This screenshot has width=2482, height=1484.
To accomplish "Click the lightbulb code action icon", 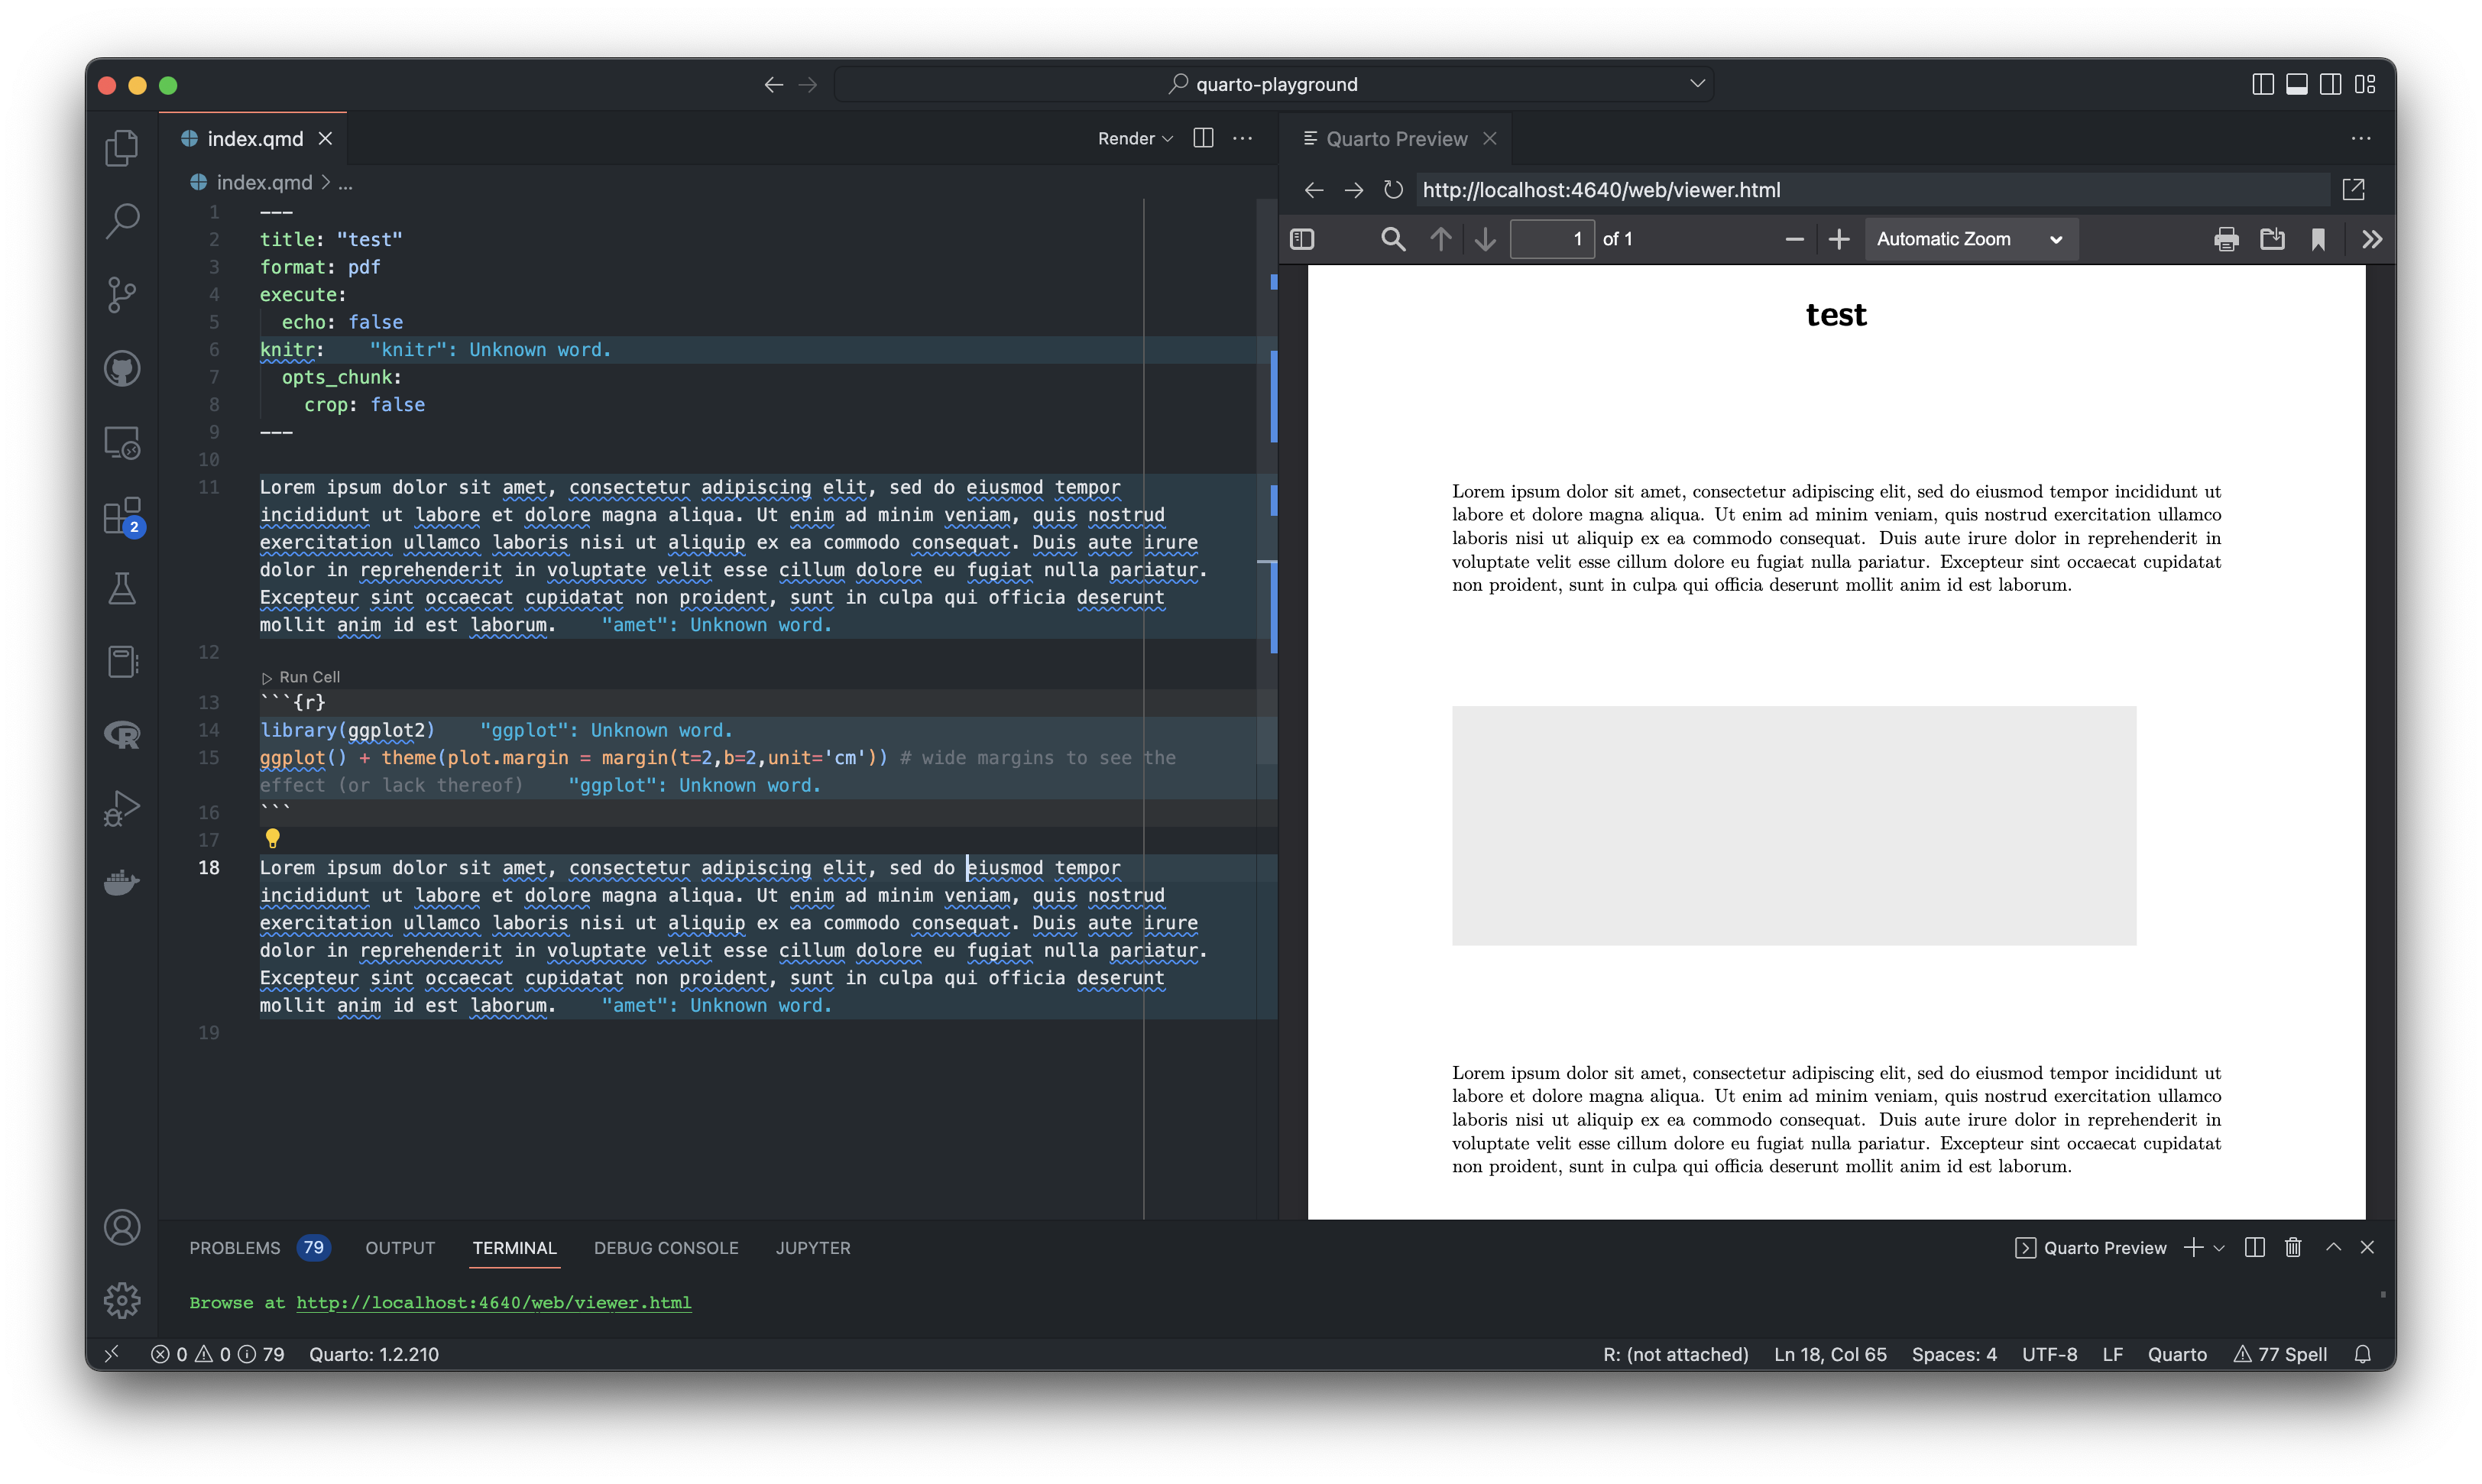I will click(272, 838).
